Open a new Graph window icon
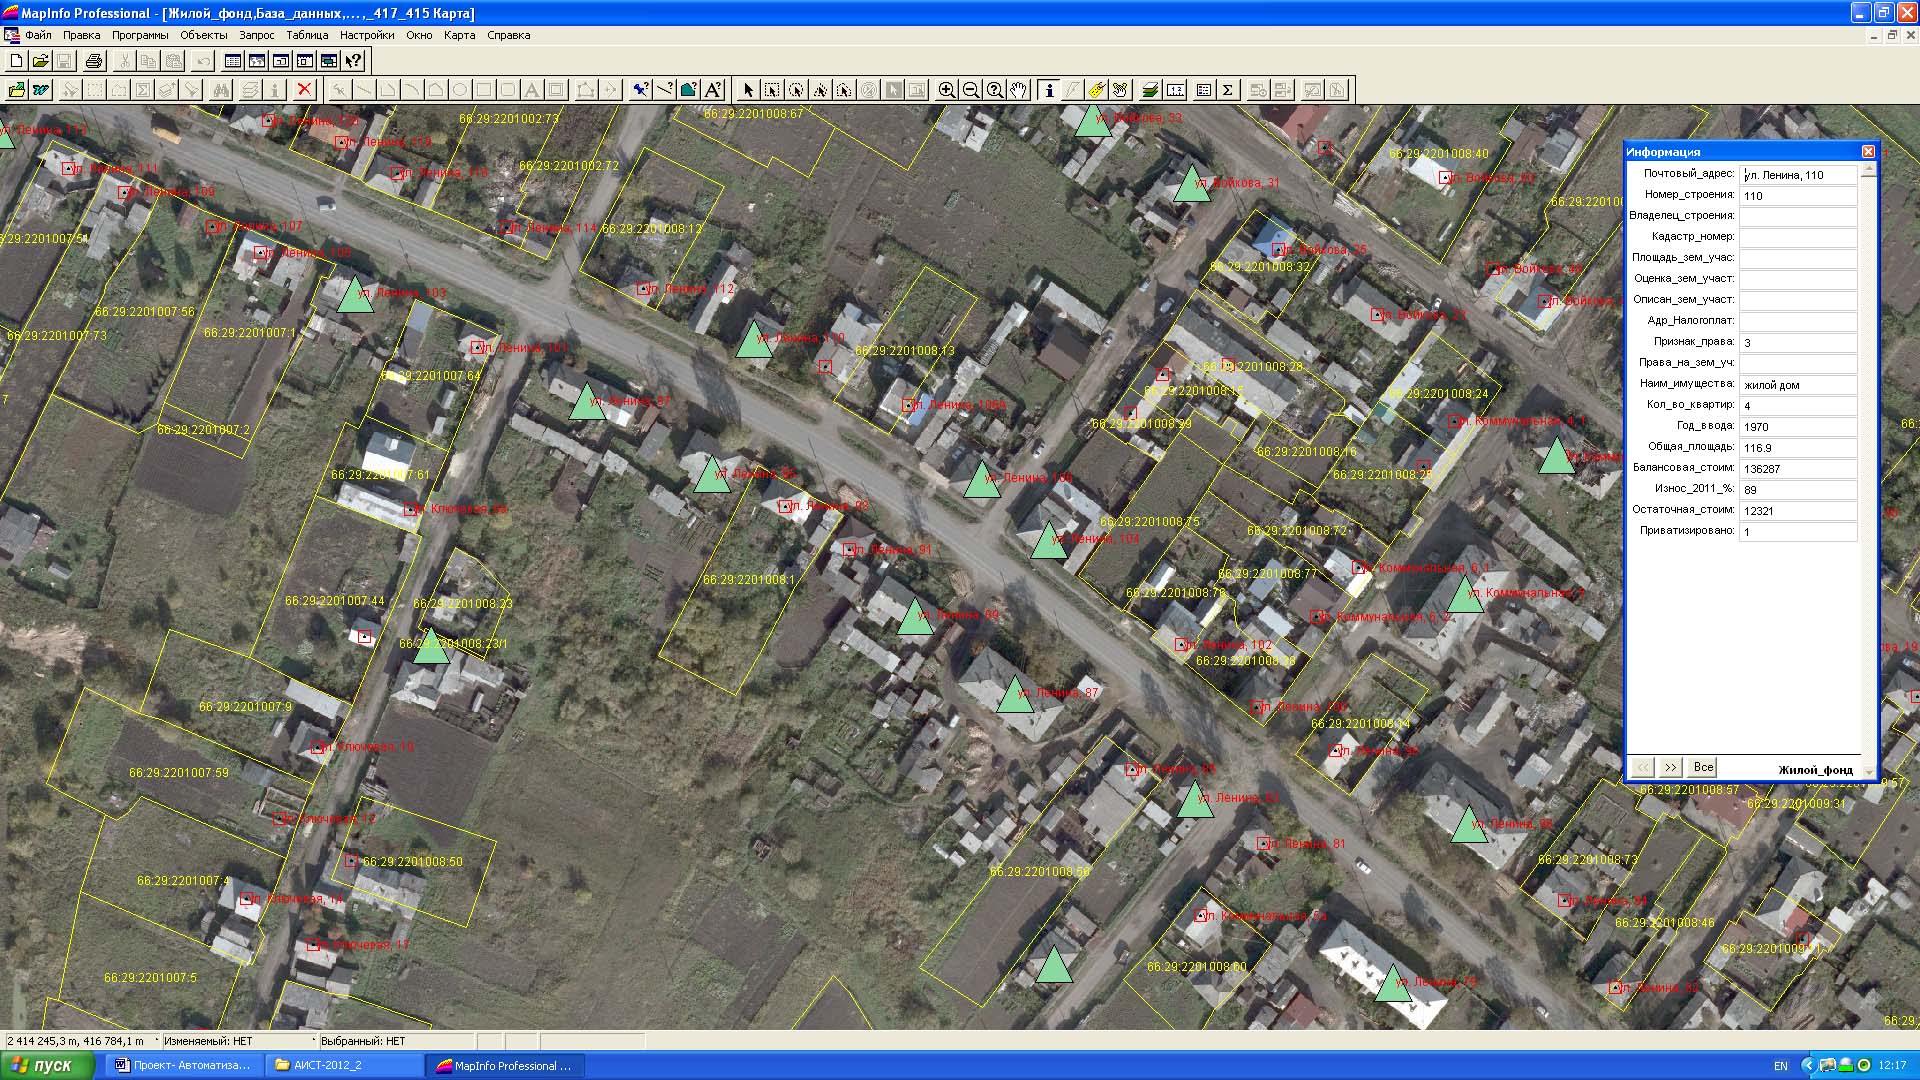Screen dimensions: 1920x1080 (x=281, y=61)
